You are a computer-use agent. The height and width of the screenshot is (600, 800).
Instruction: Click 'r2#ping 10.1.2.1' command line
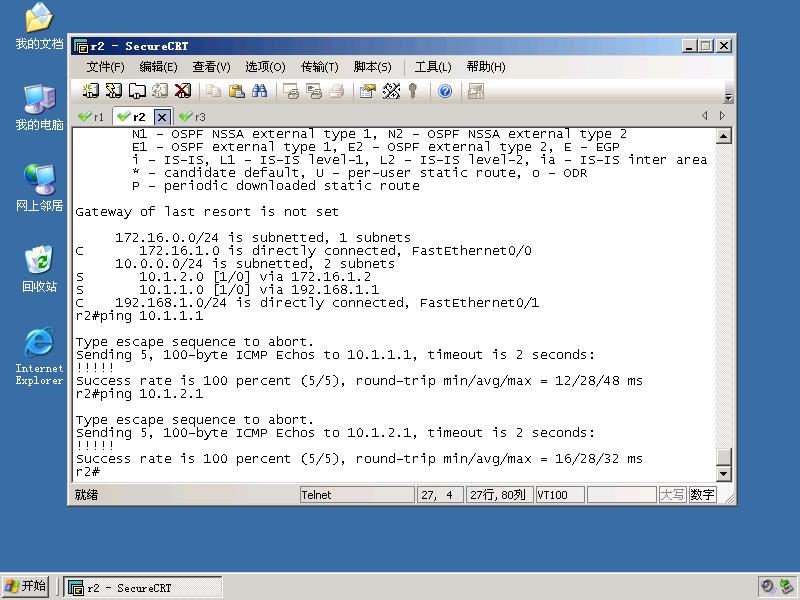click(x=139, y=394)
